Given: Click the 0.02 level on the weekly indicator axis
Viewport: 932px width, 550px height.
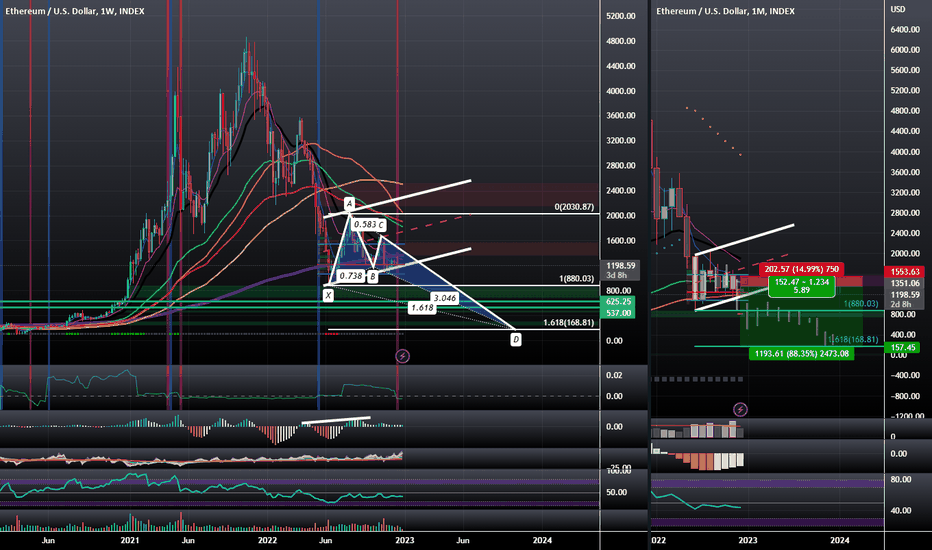Looking at the screenshot, I should (x=614, y=375).
